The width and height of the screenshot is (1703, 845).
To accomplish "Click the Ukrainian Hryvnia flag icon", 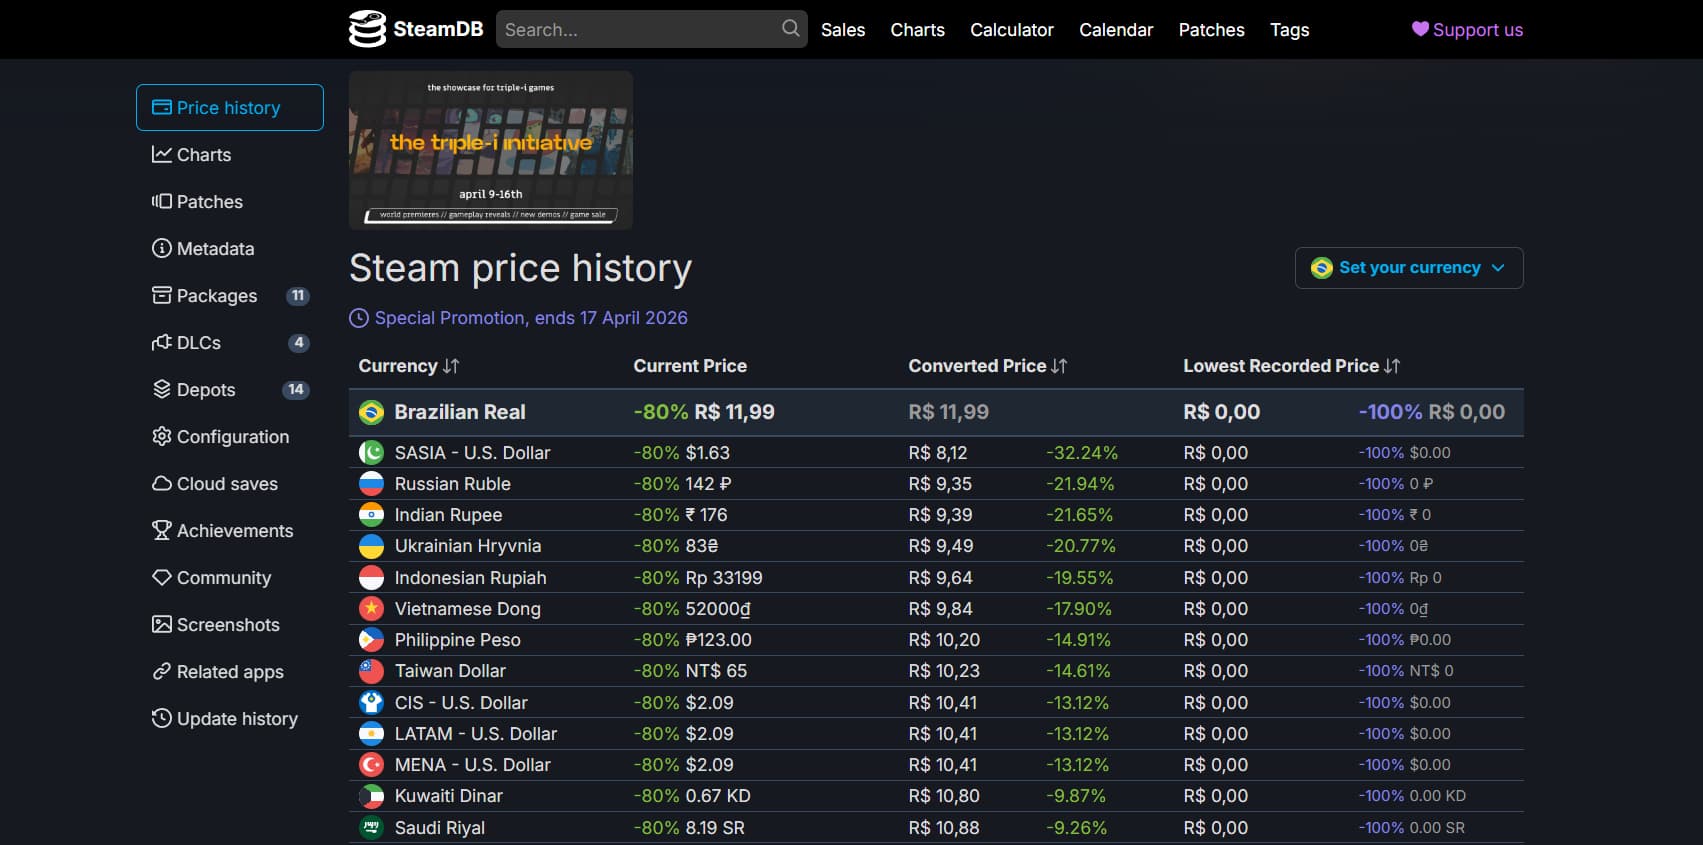I will (x=371, y=546).
